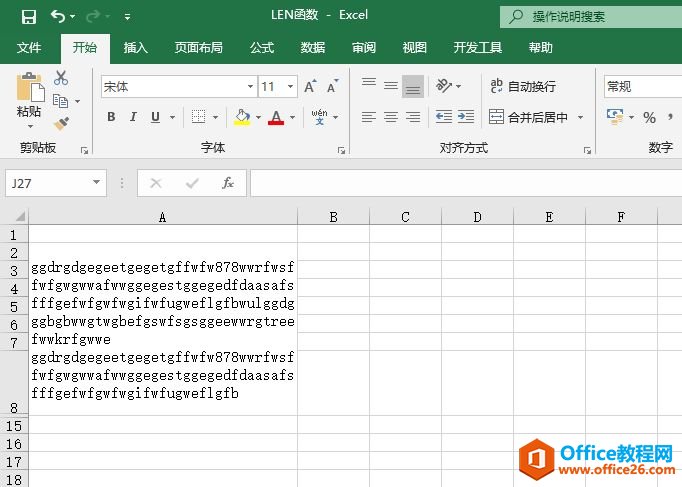Screen dimensions: 682x487
Task: Toggle Bottom Align icon
Action: 413,86
